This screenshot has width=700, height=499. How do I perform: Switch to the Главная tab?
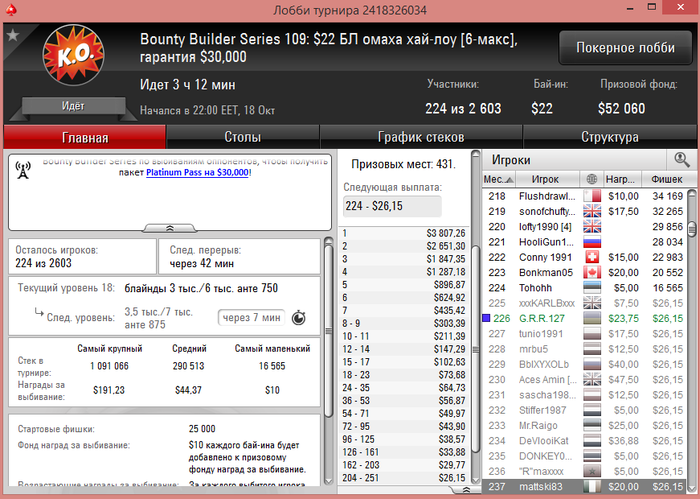coord(85,137)
